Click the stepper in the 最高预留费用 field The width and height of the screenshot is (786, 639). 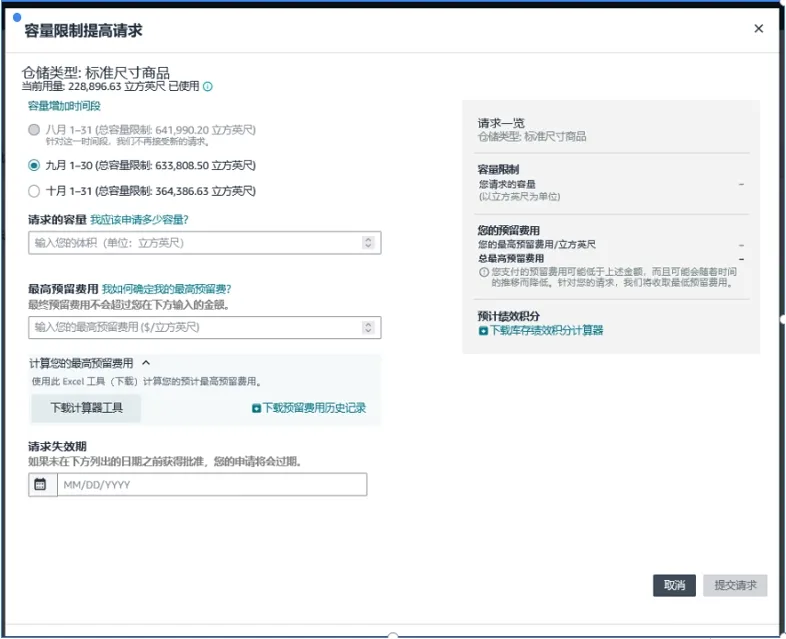[368, 327]
